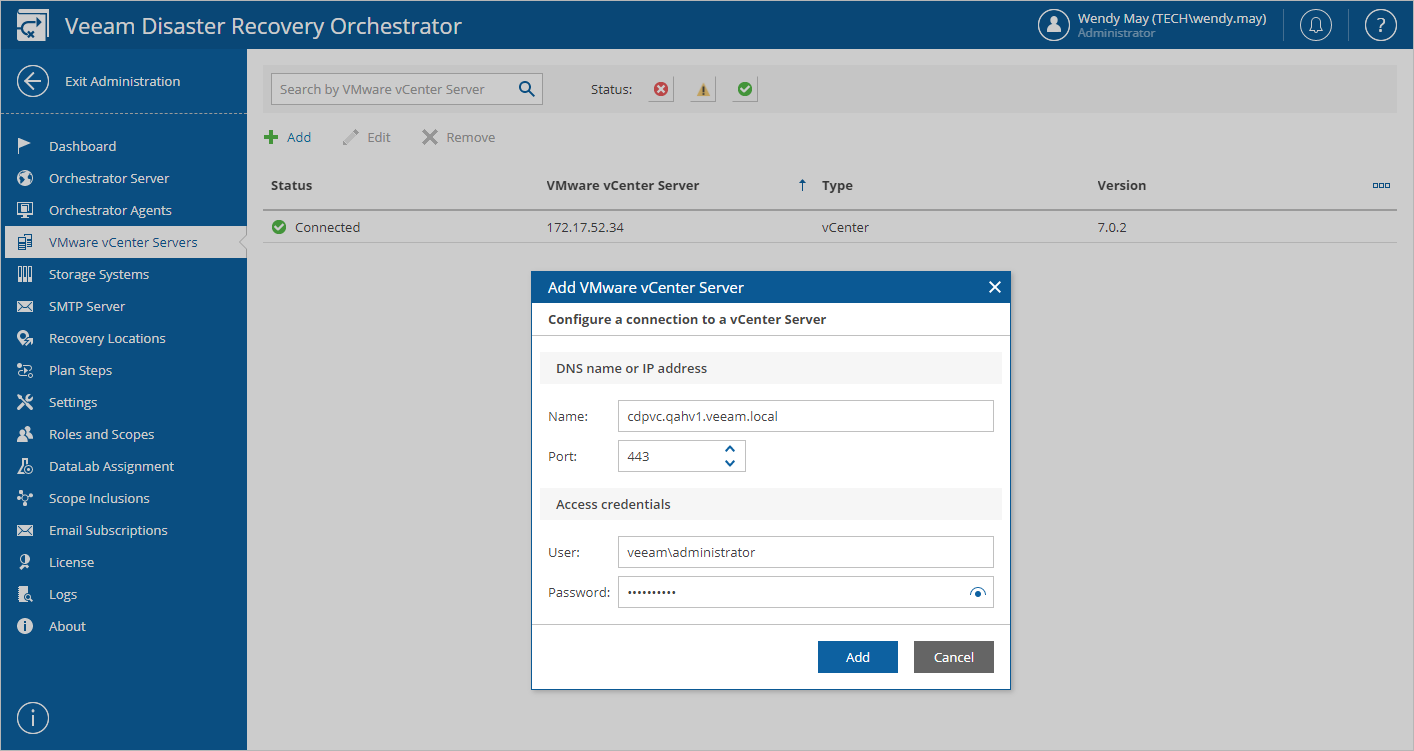Open Storage Systems page
The height and width of the screenshot is (751, 1414).
click(99, 274)
